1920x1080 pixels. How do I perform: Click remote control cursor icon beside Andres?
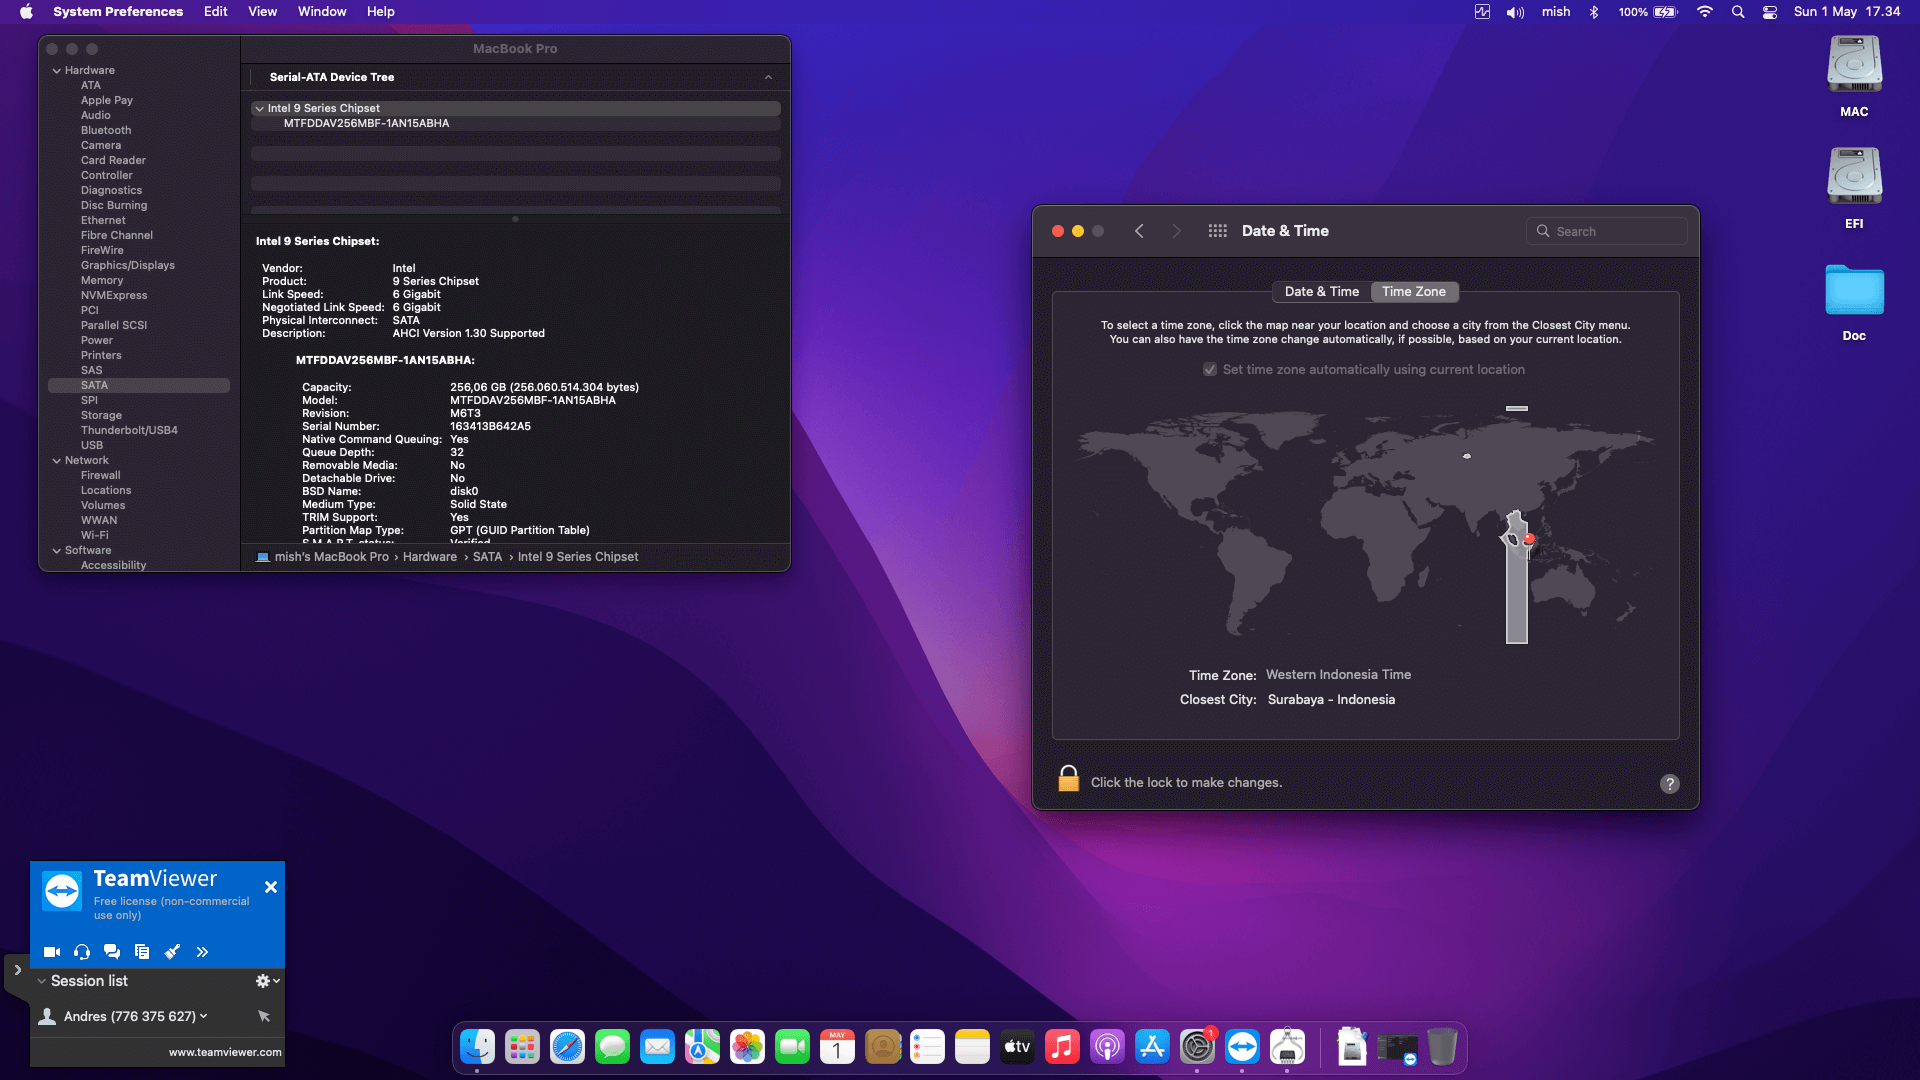click(x=264, y=1016)
